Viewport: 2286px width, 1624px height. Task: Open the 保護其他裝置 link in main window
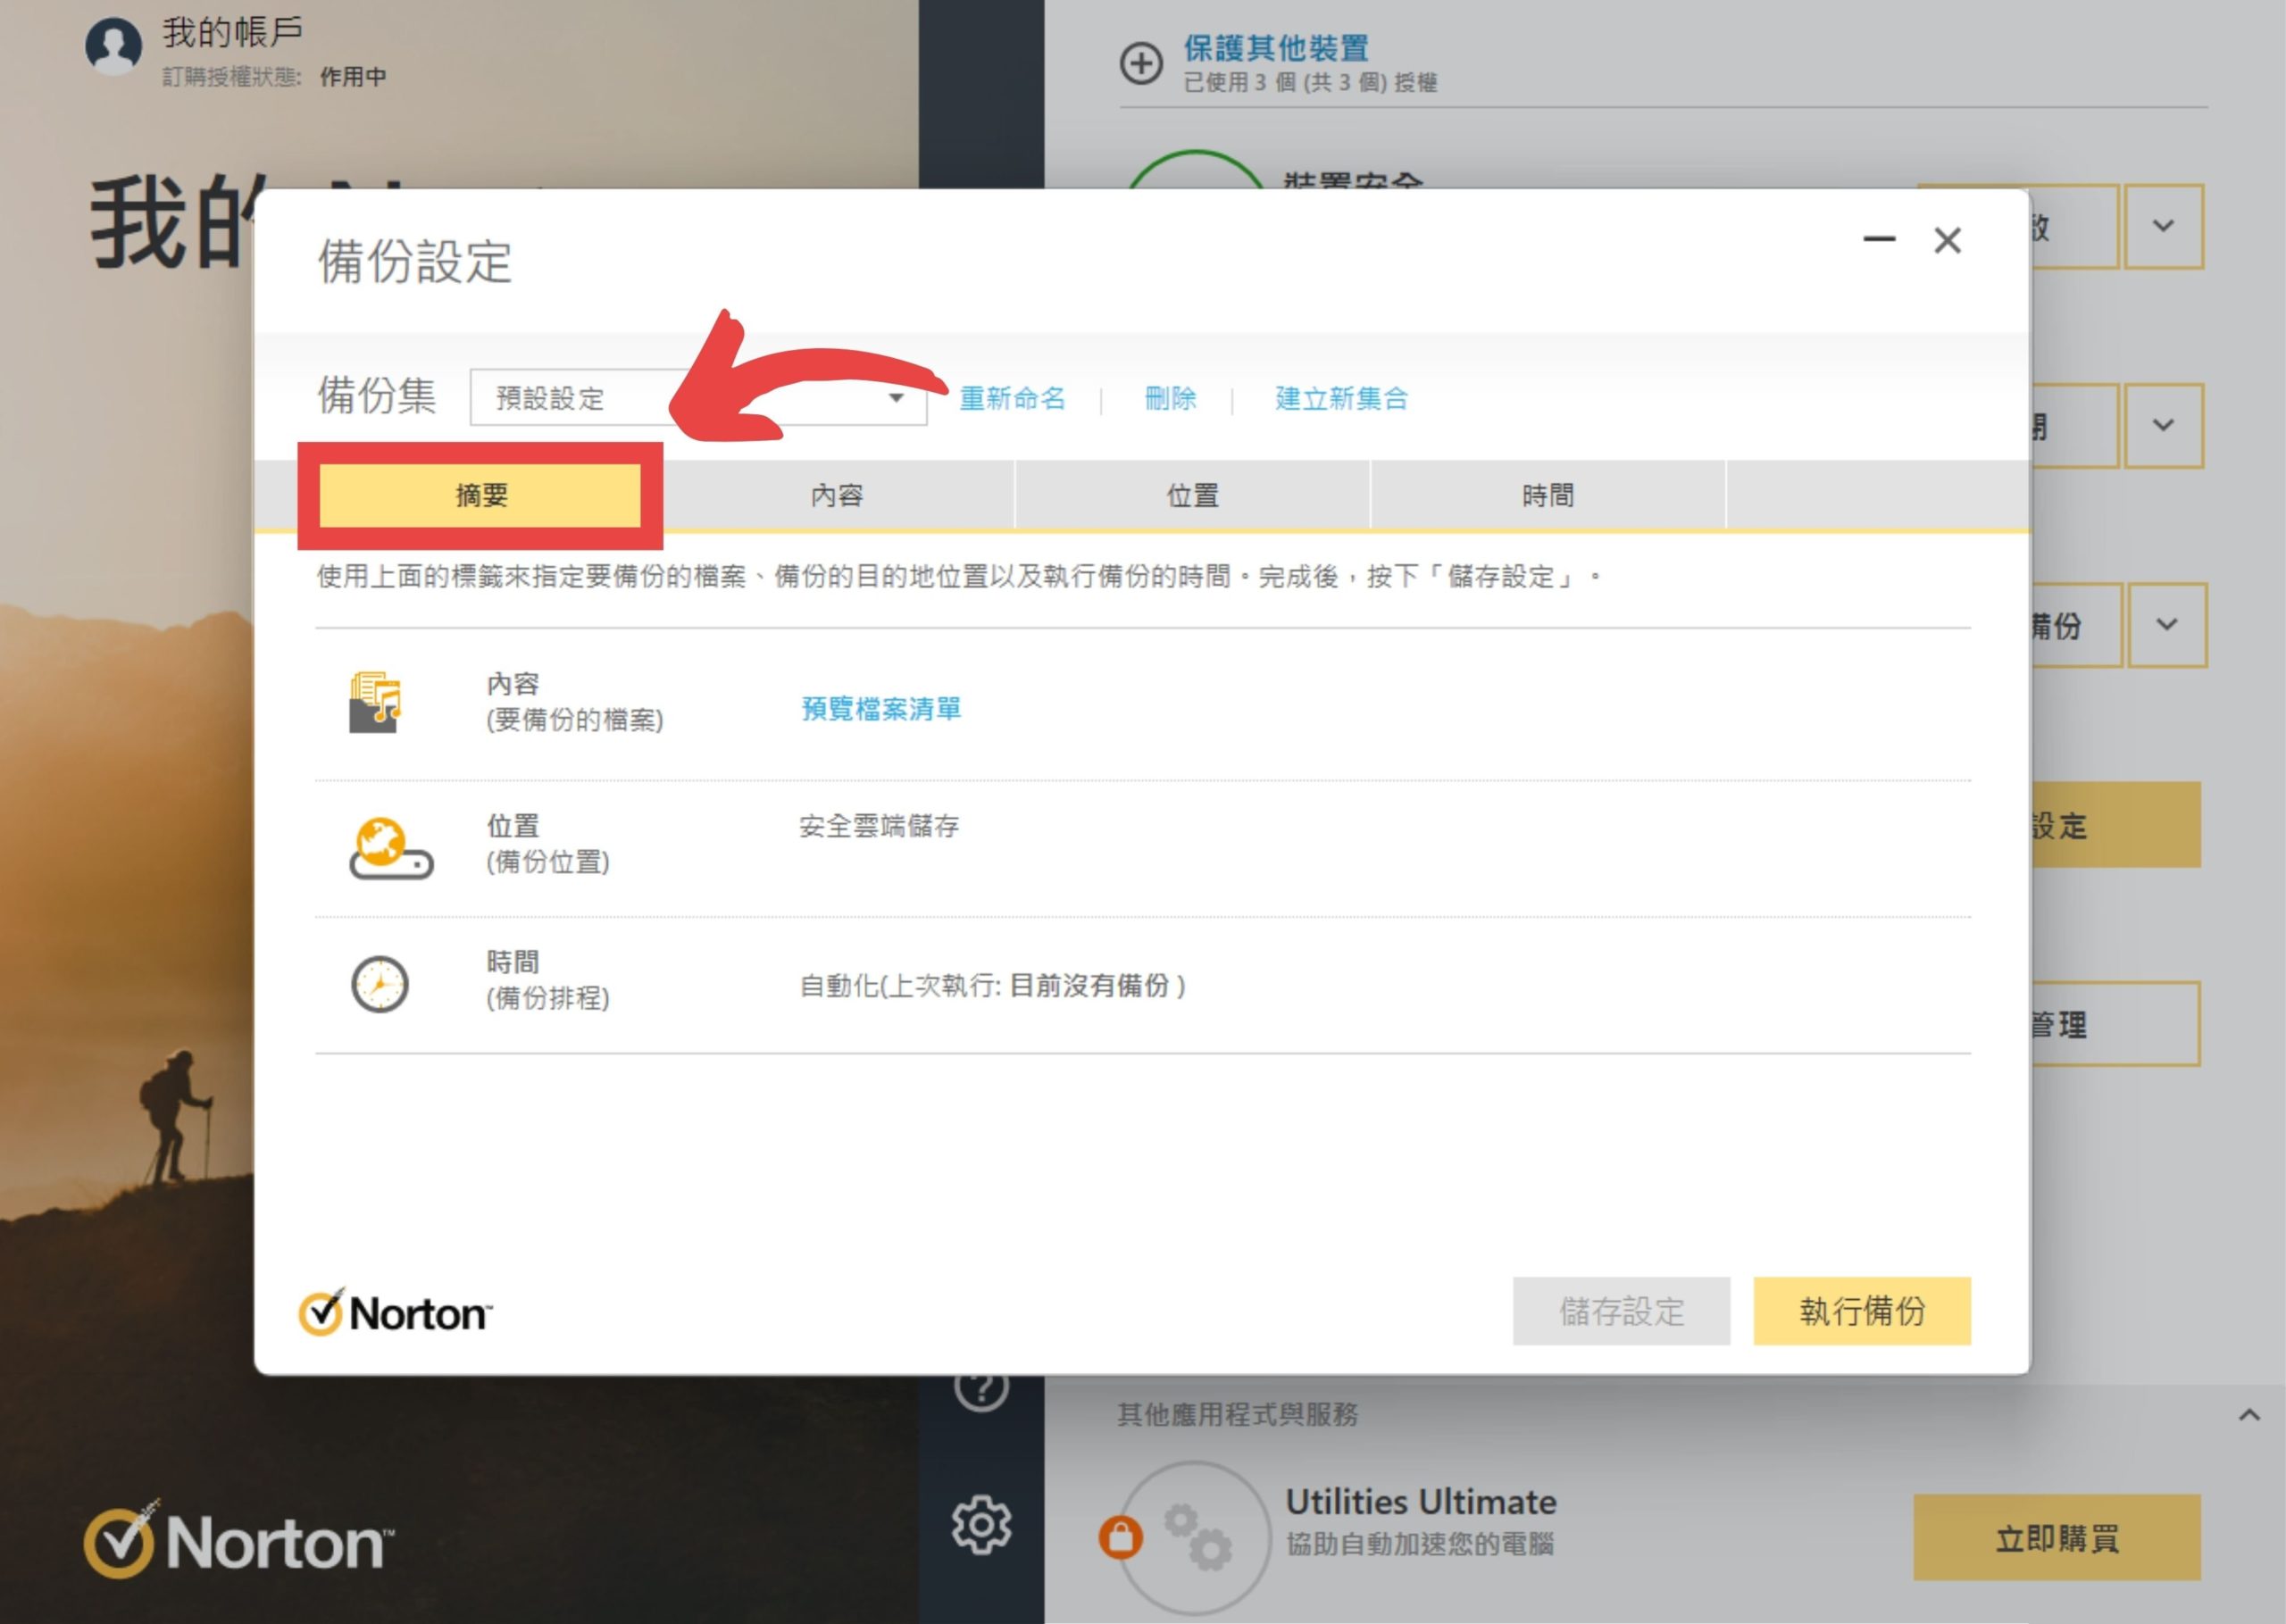pos(1276,48)
